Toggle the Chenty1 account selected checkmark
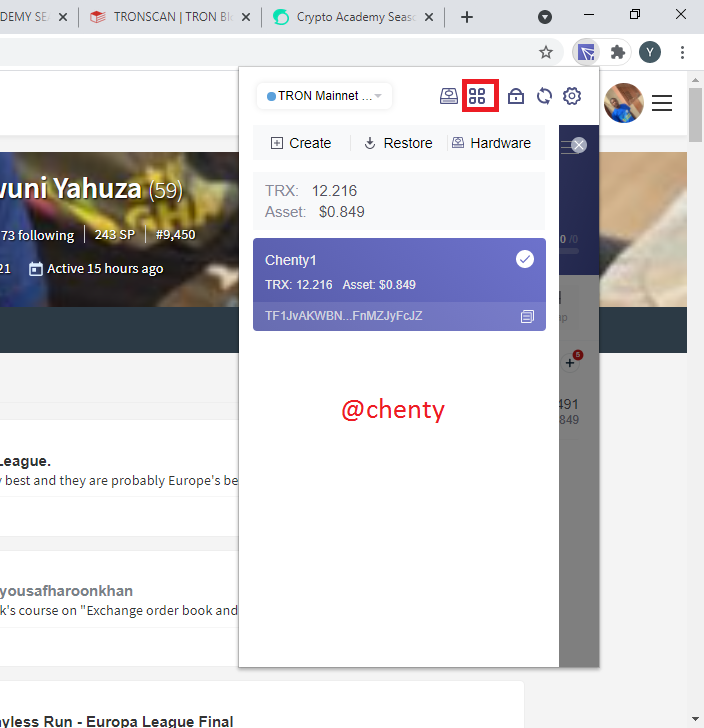Image resolution: width=704 pixels, height=728 pixels. click(x=525, y=259)
